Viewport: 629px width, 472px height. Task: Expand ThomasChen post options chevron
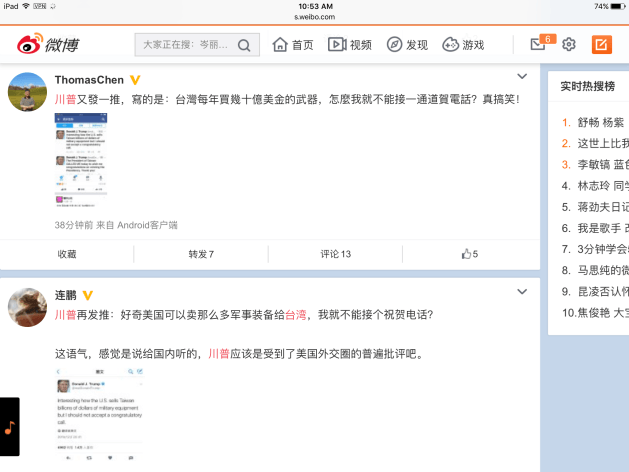(521, 76)
